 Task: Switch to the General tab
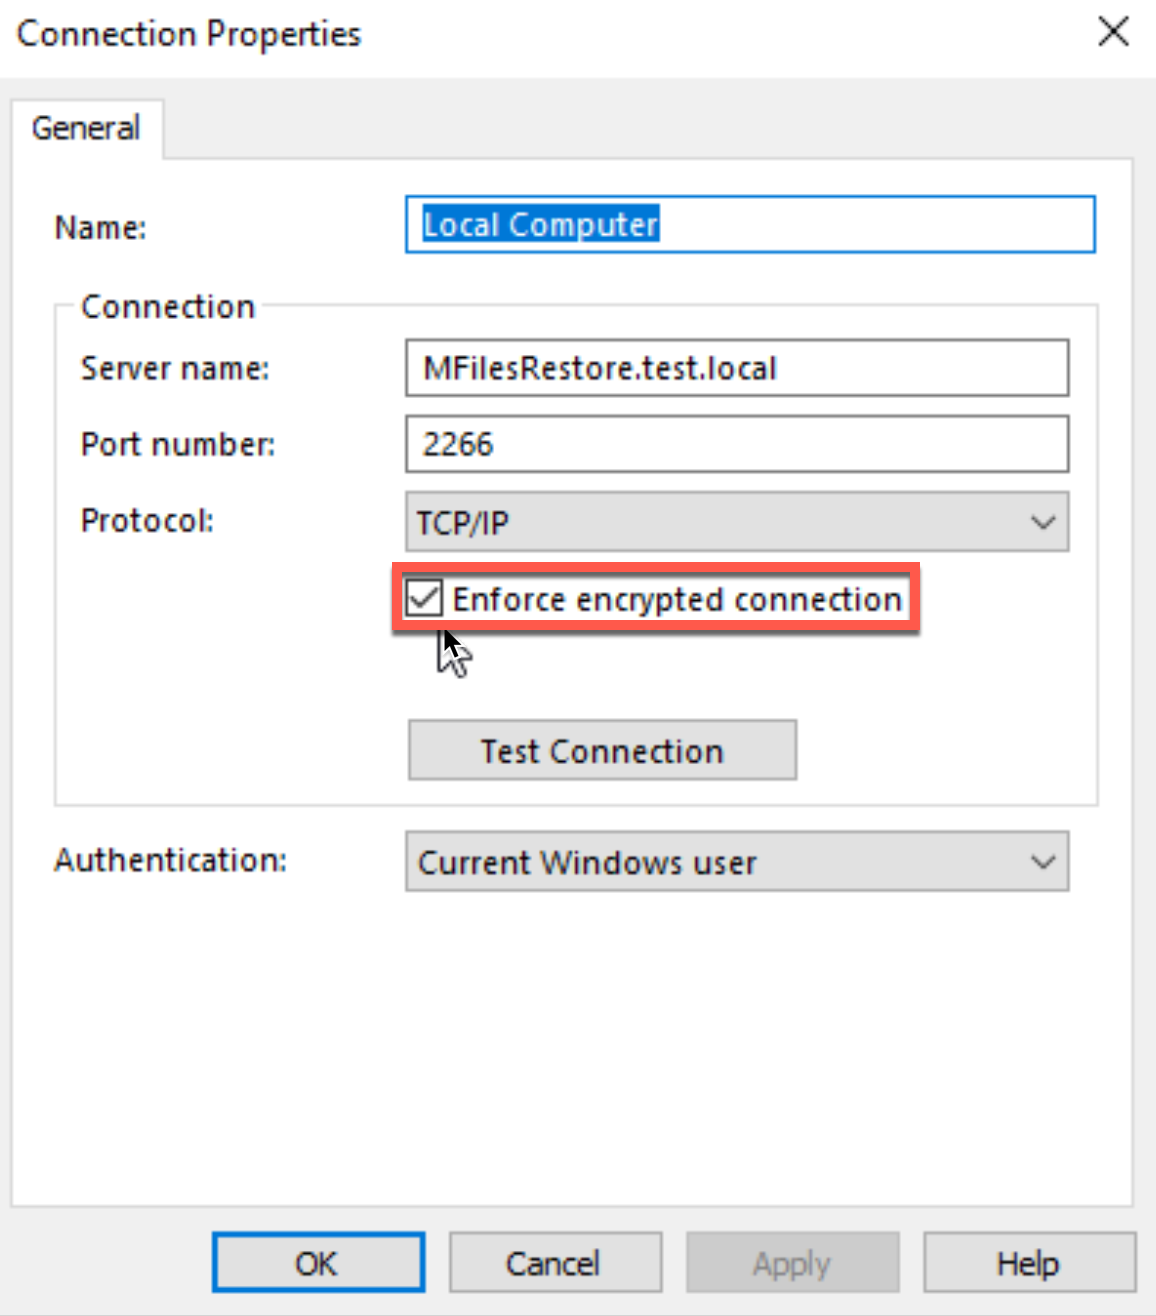pyautogui.click(x=86, y=128)
